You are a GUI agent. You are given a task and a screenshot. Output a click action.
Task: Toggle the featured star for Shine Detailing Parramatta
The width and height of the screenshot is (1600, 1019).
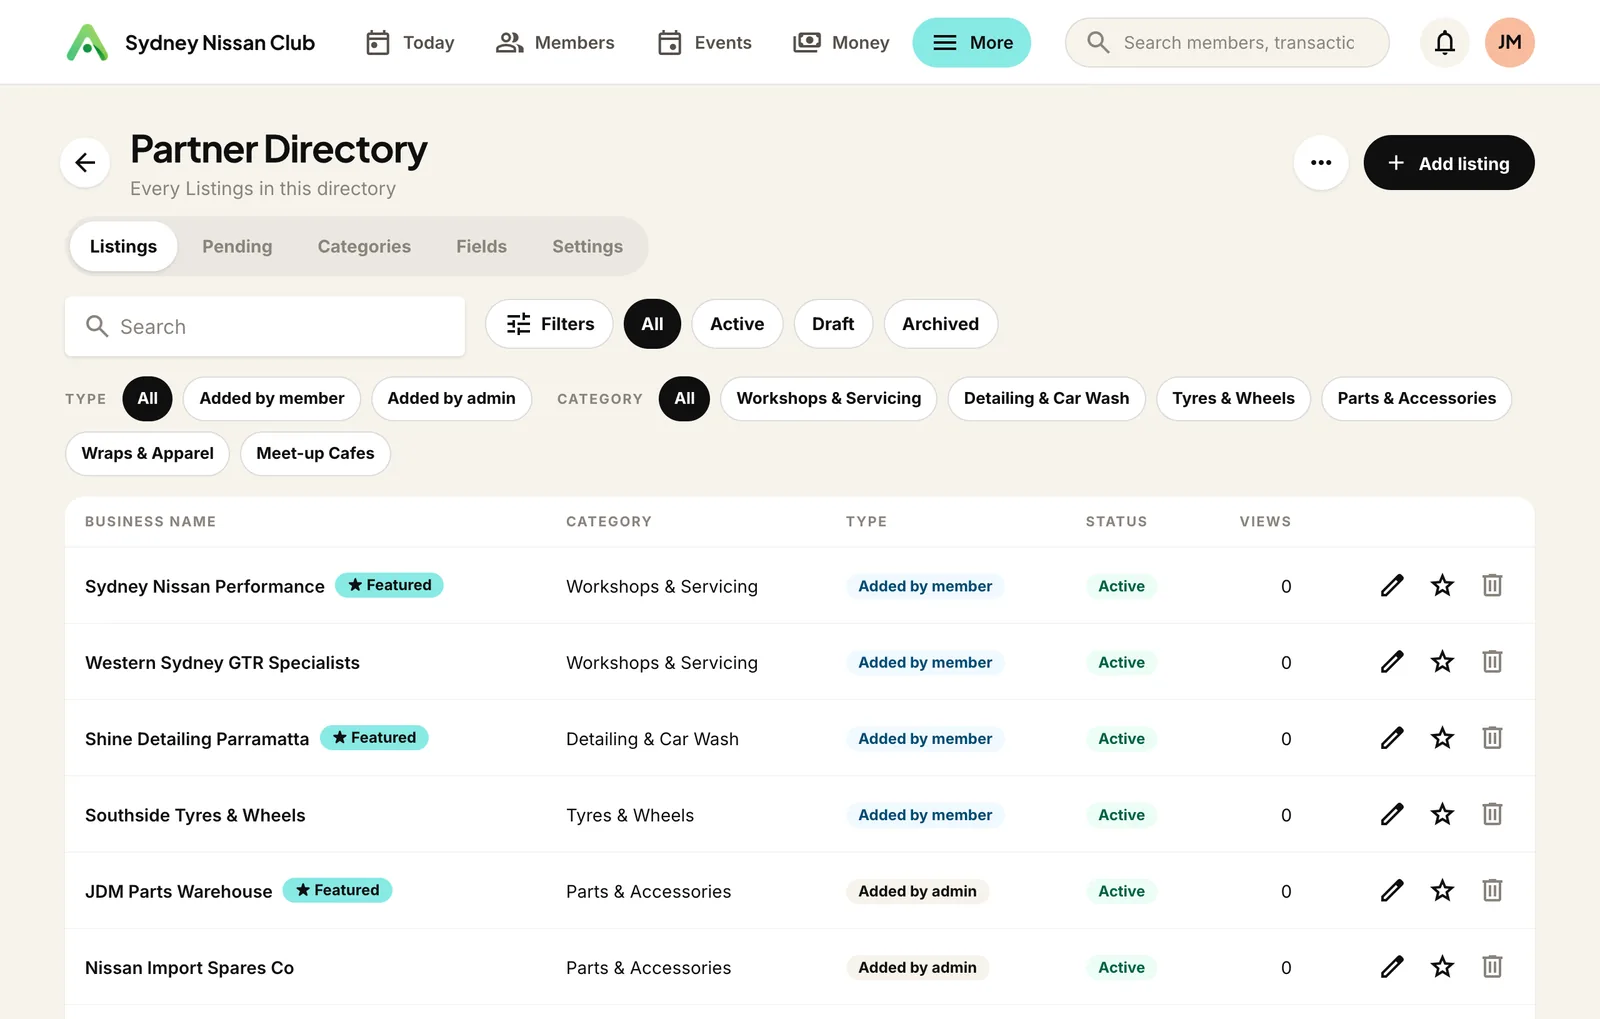point(1442,738)
